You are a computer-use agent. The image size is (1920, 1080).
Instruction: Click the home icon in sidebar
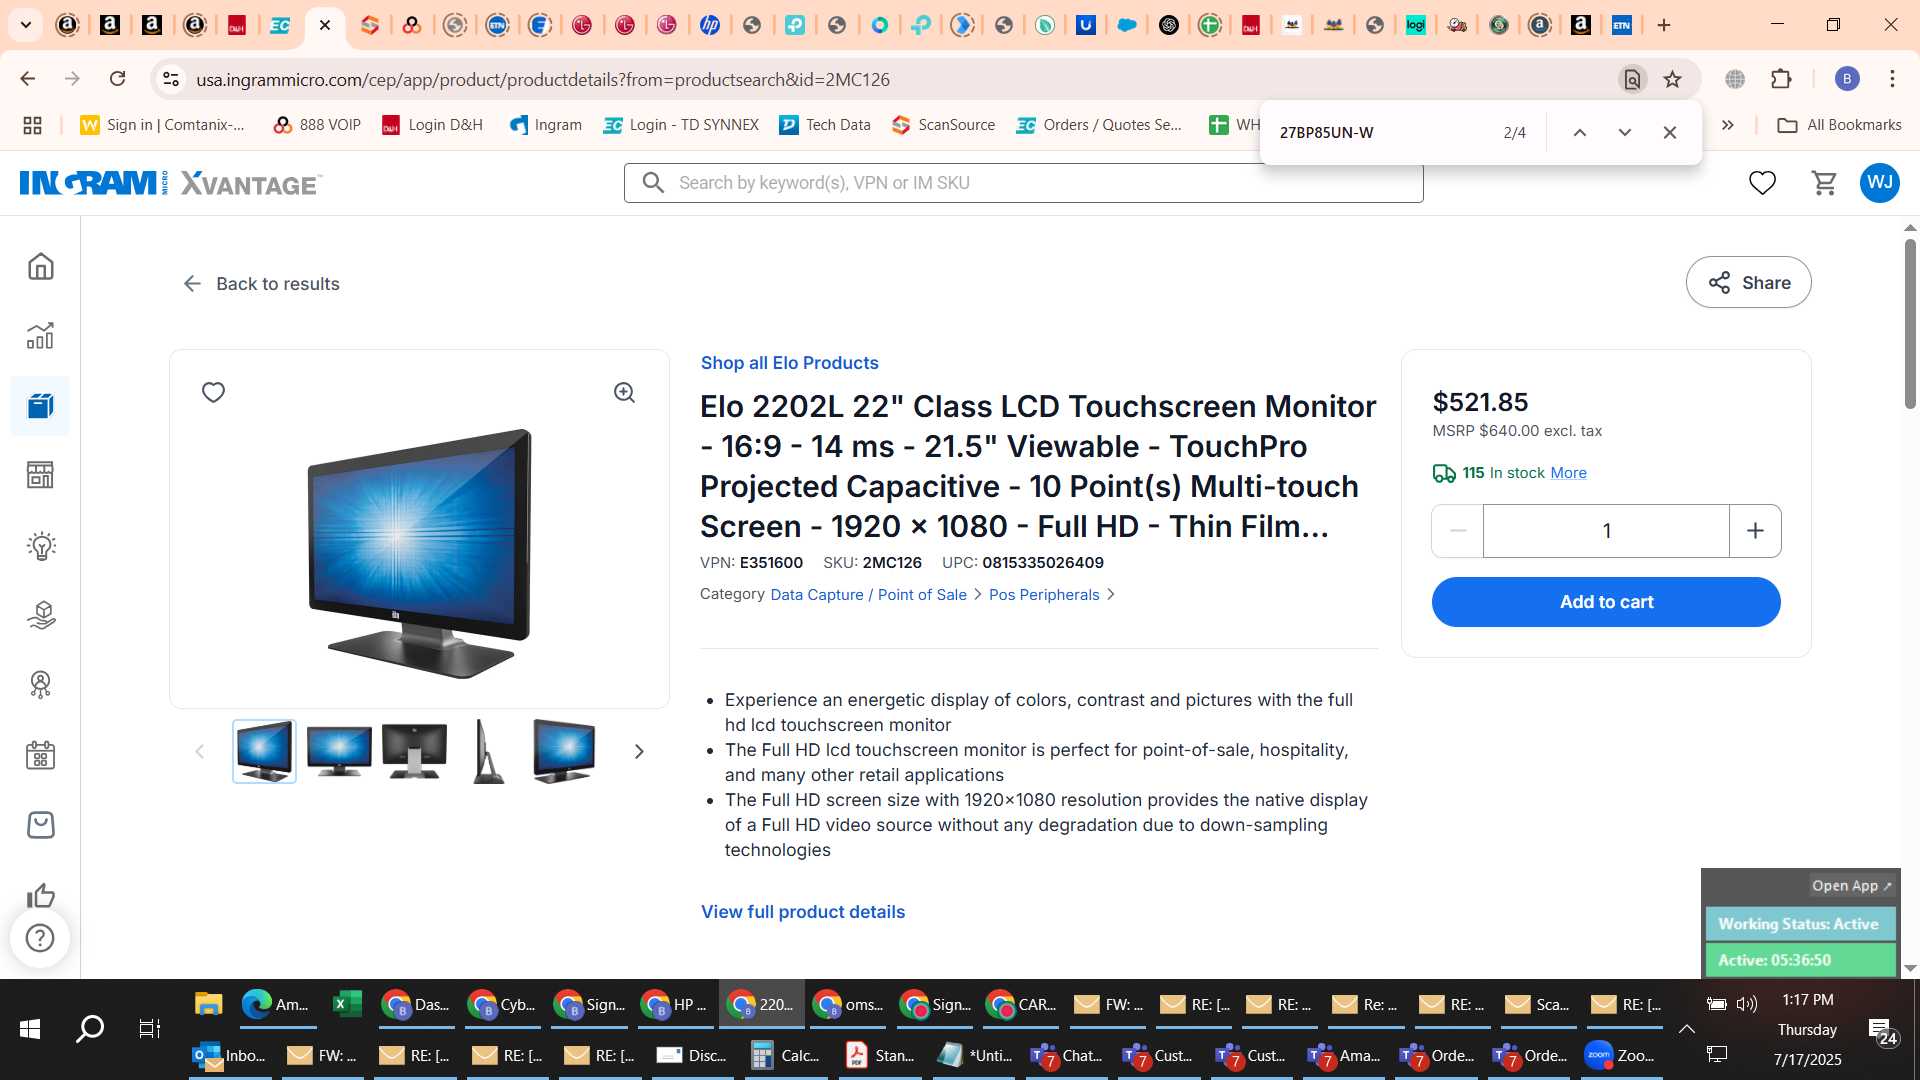click(41, 266)
